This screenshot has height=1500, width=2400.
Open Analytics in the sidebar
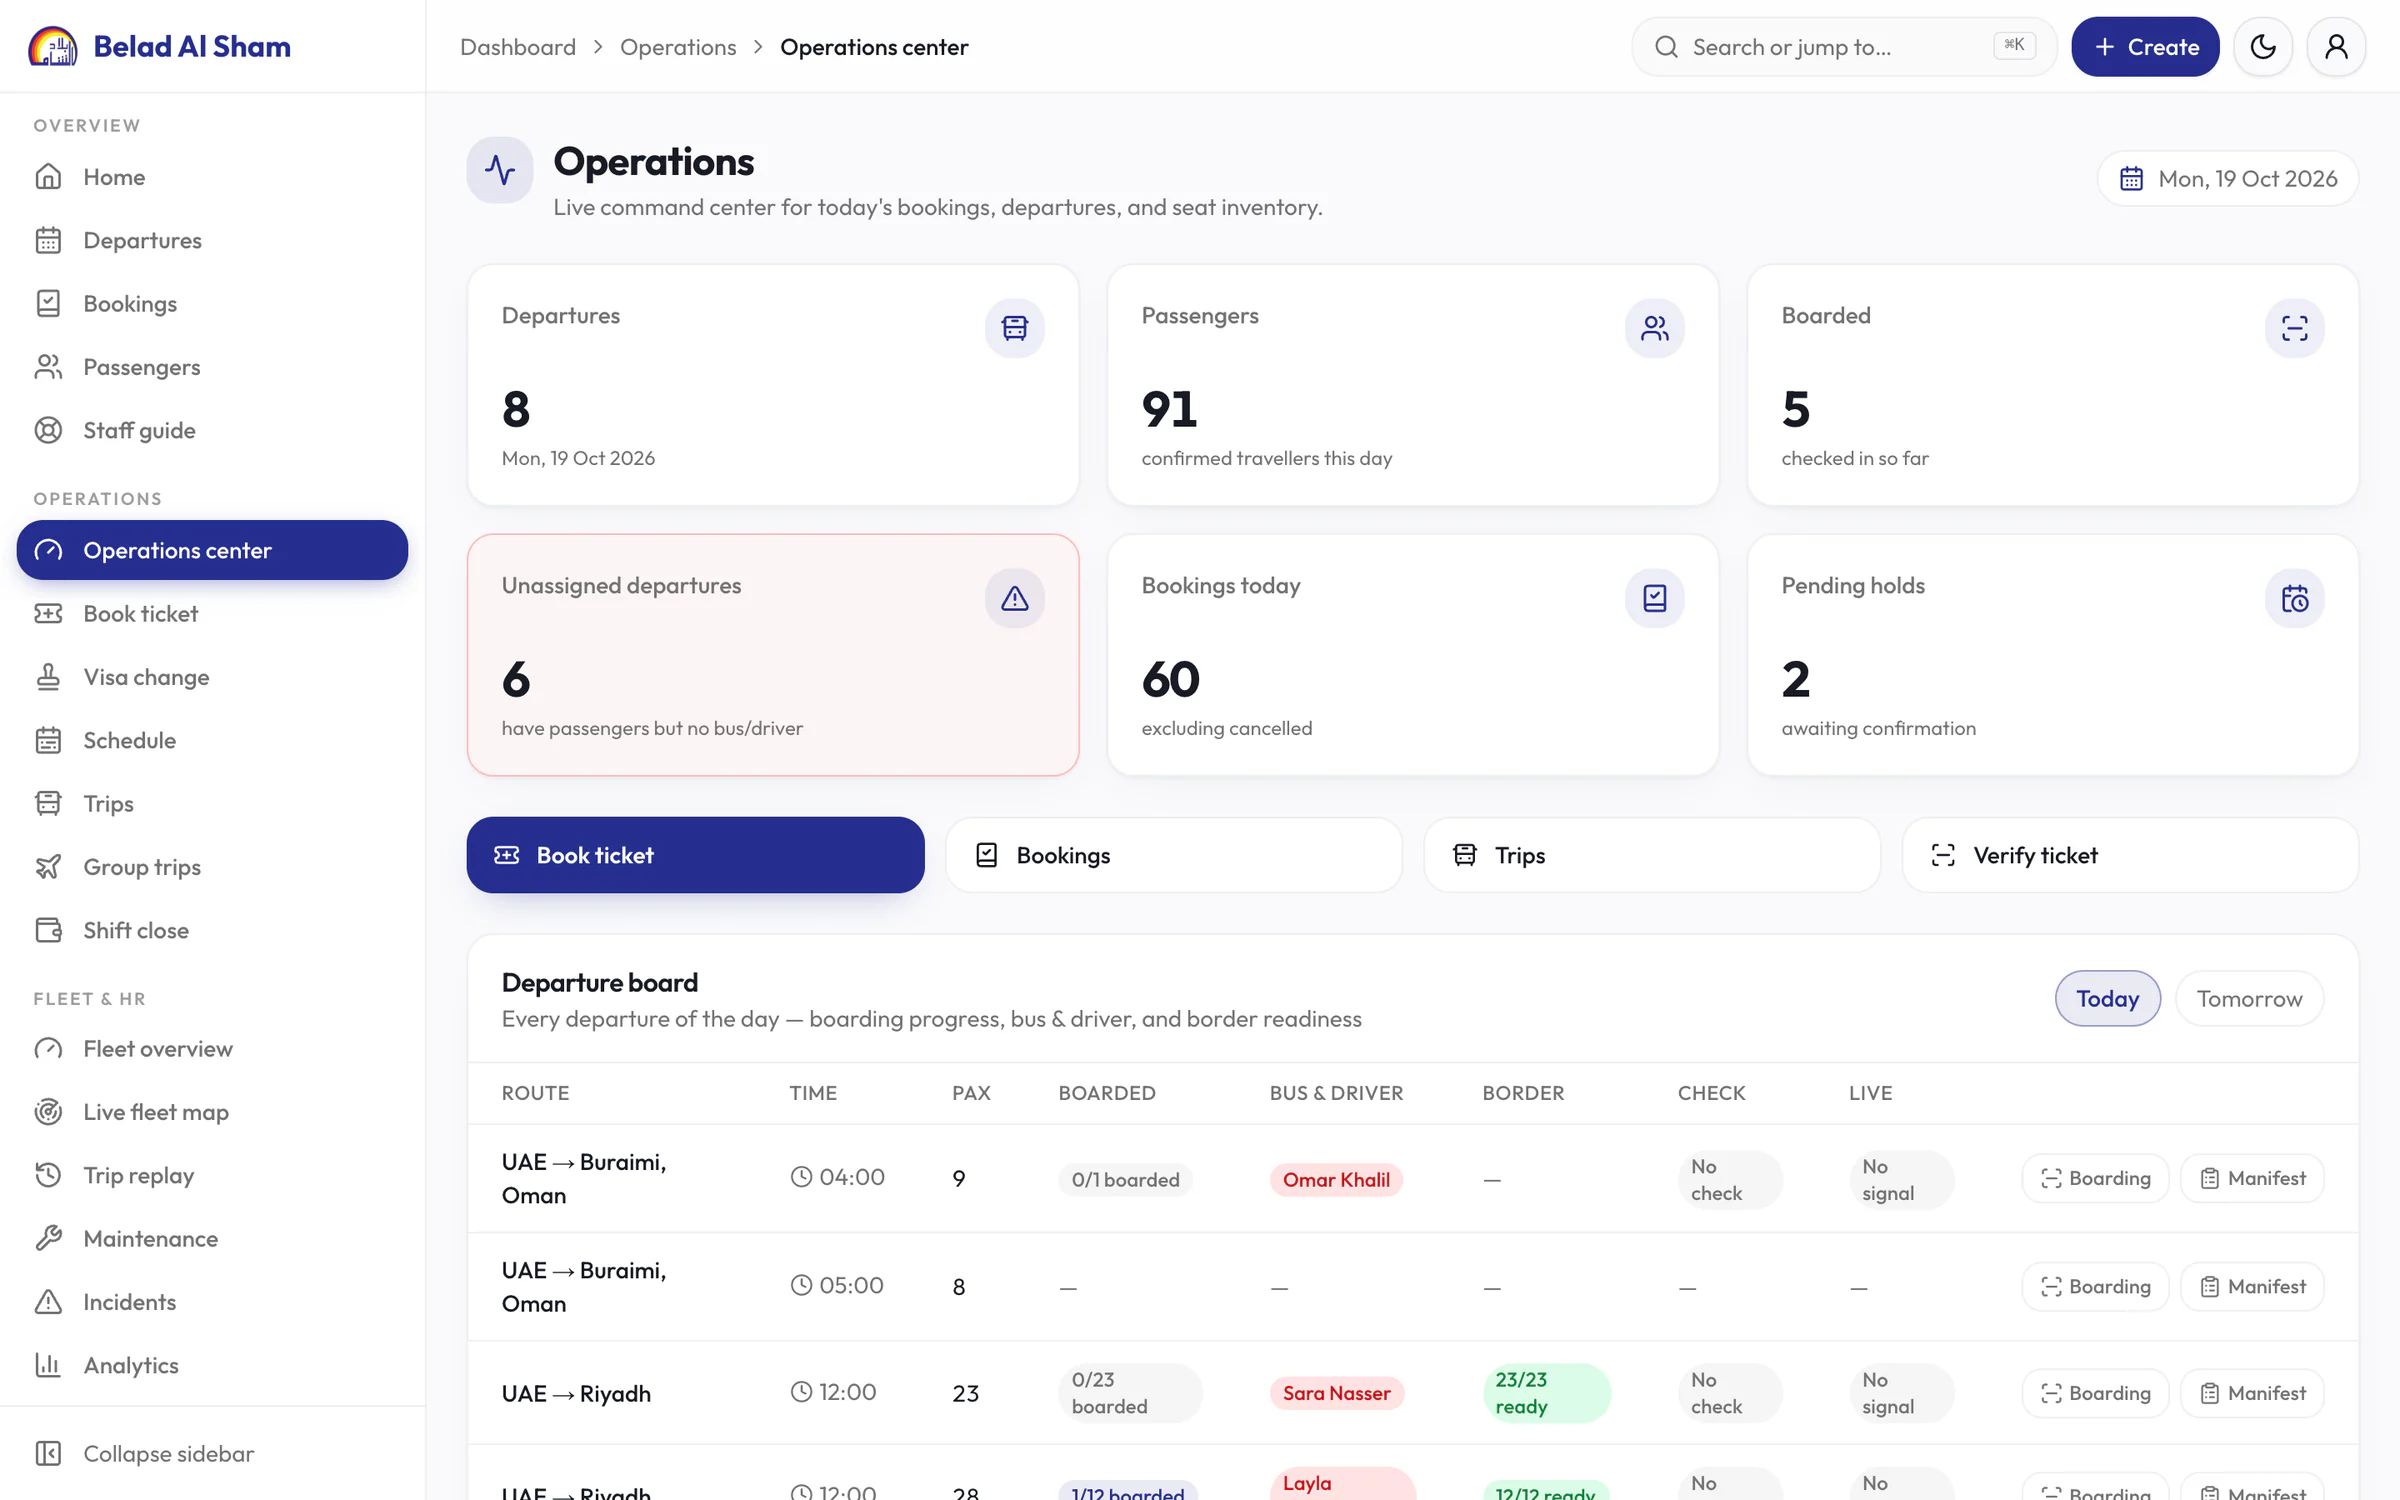[x=212, y=1365]
